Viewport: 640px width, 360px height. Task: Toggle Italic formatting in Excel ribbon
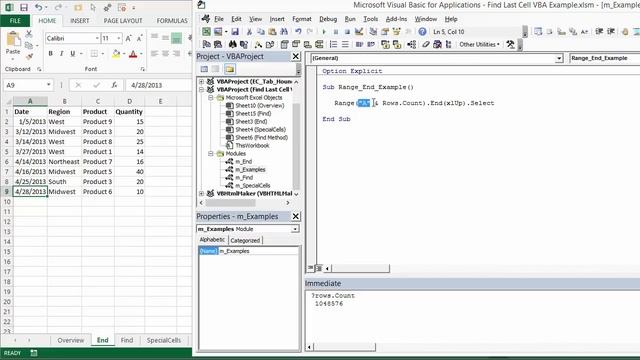point(62,53)
